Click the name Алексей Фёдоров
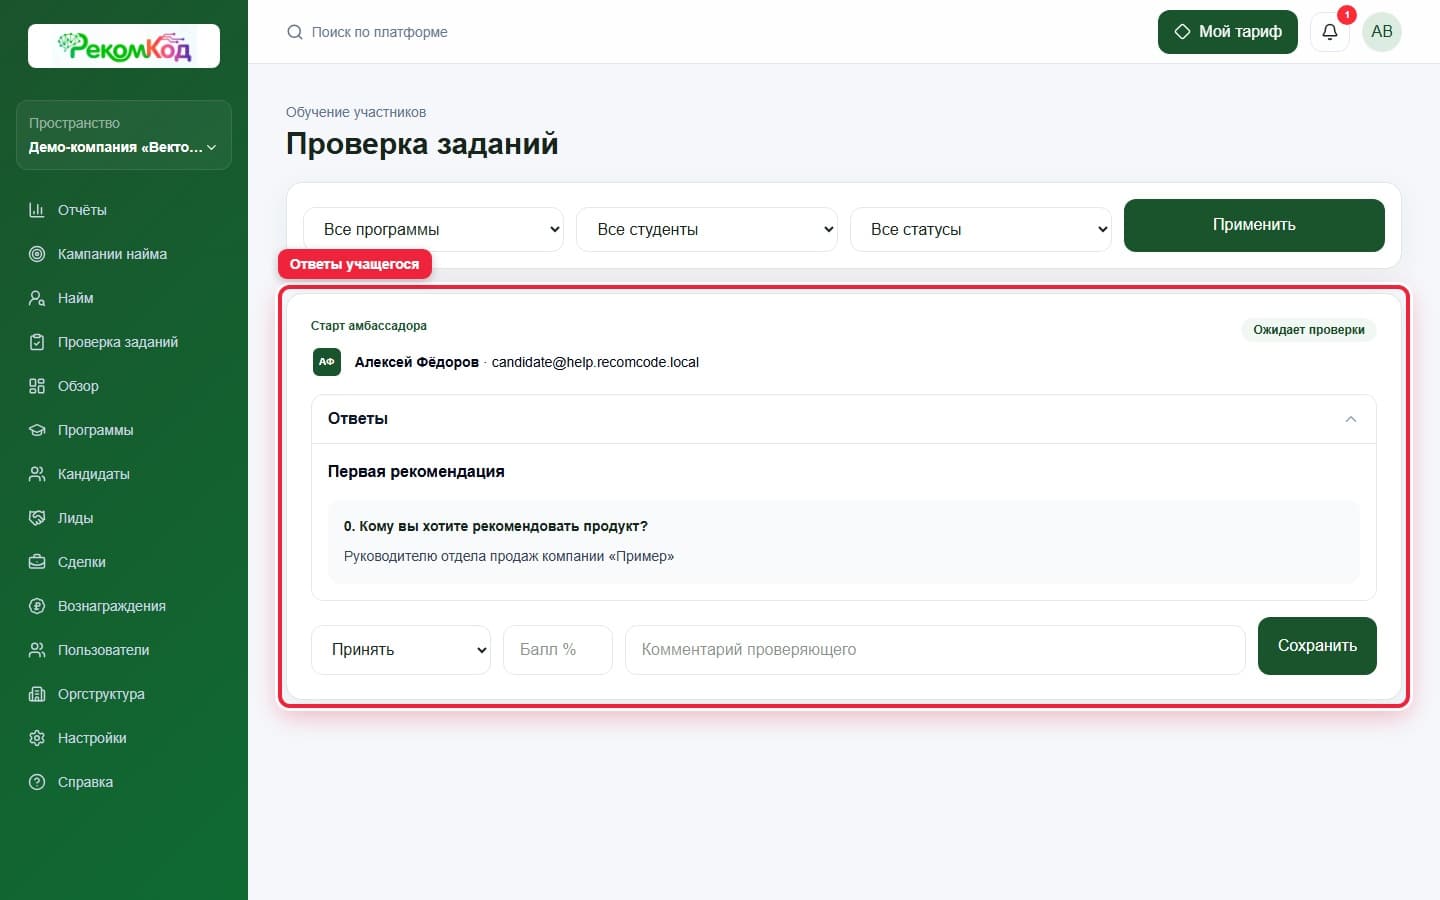 pyautogui.click(x=417, y=362)
